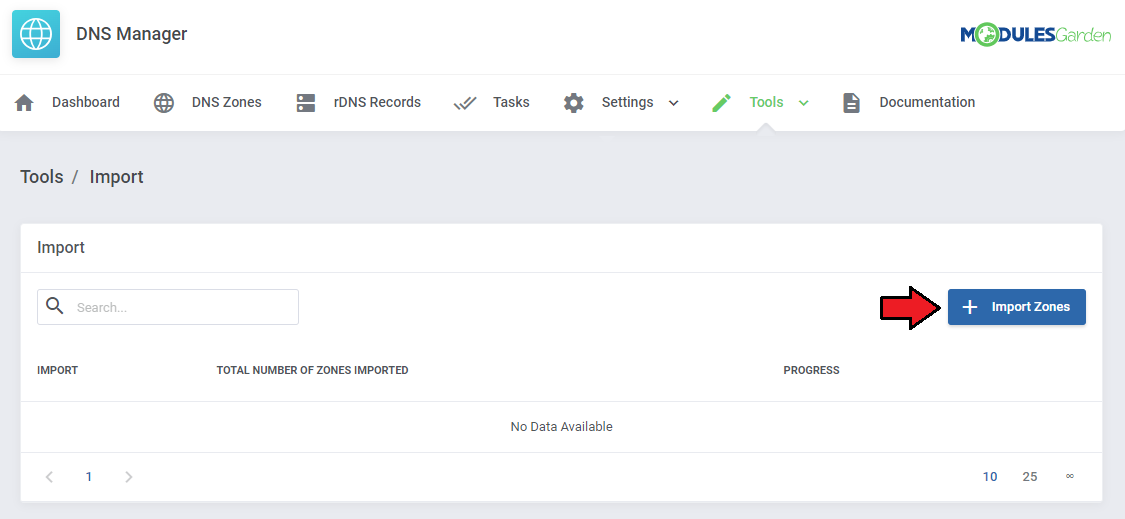
Task: Click the rDNS Records server icon
Action: point(306,103)
